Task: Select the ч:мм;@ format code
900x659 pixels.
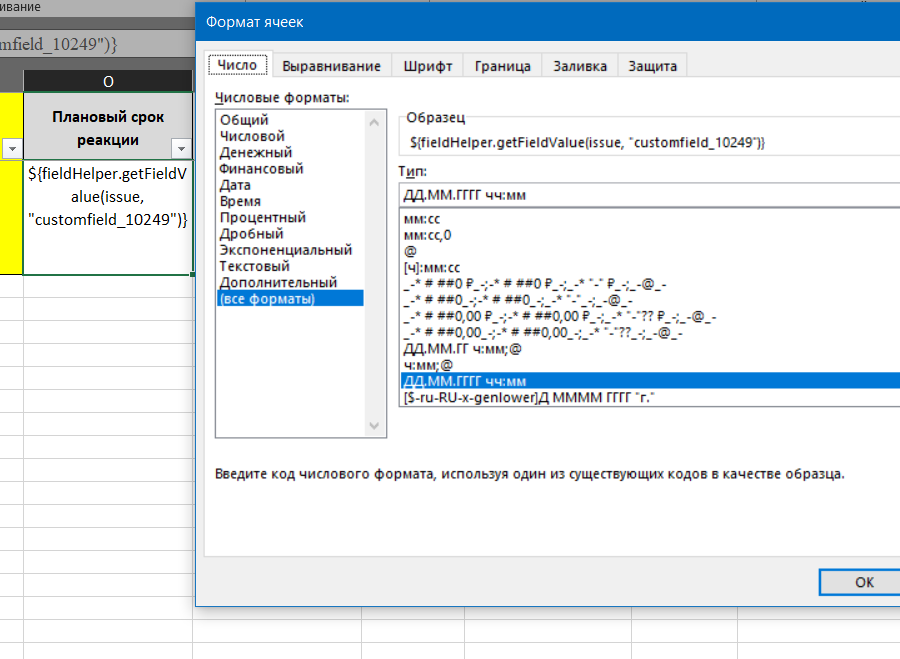Action: pyautogui.click(x=650, y=365)
